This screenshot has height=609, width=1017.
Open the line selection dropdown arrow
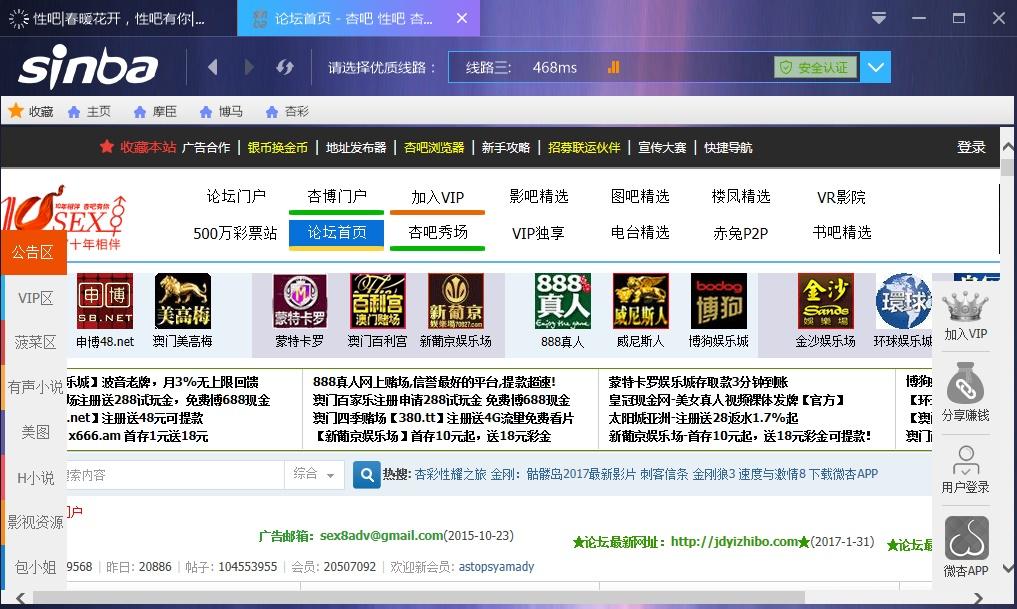[876, 67]
